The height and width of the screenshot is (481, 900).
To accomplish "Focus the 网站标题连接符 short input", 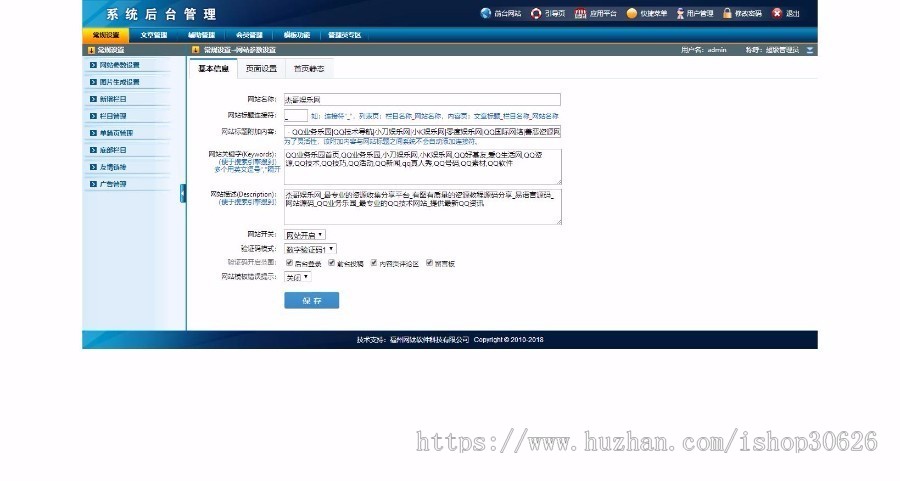I will 296,115.
